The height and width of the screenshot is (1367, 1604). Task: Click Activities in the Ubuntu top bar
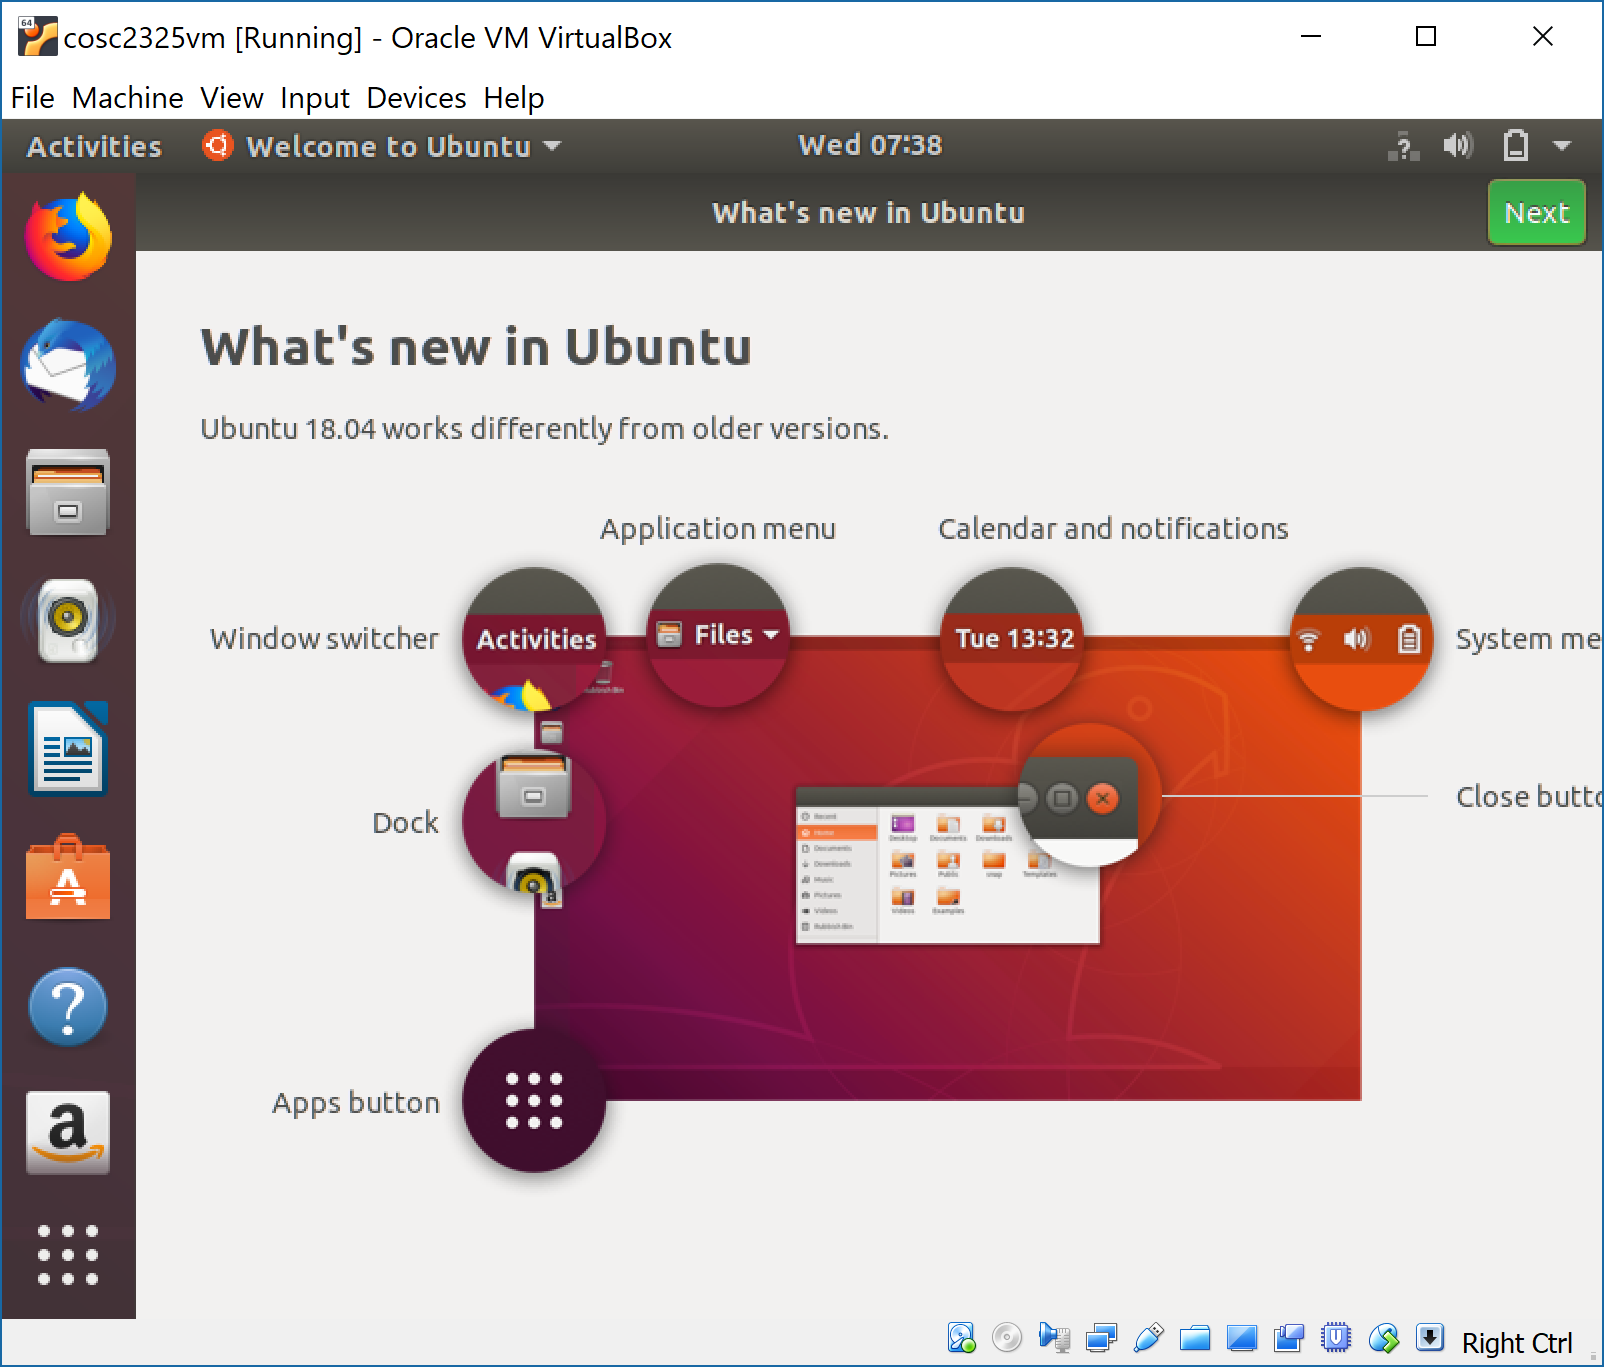(94, 146)
